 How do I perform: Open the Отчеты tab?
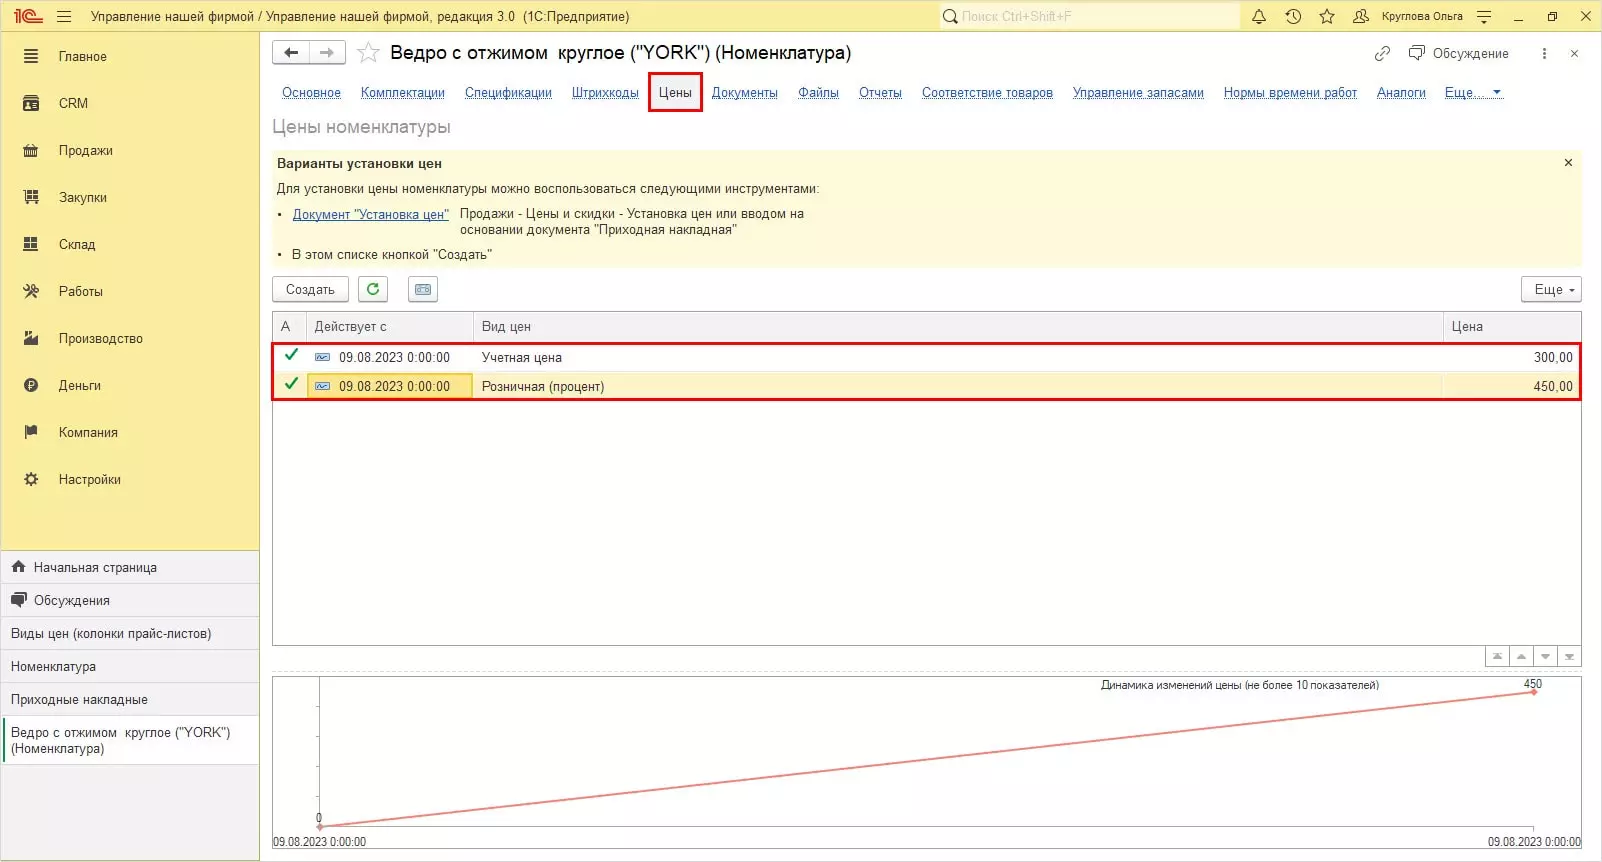coord(880,93)
